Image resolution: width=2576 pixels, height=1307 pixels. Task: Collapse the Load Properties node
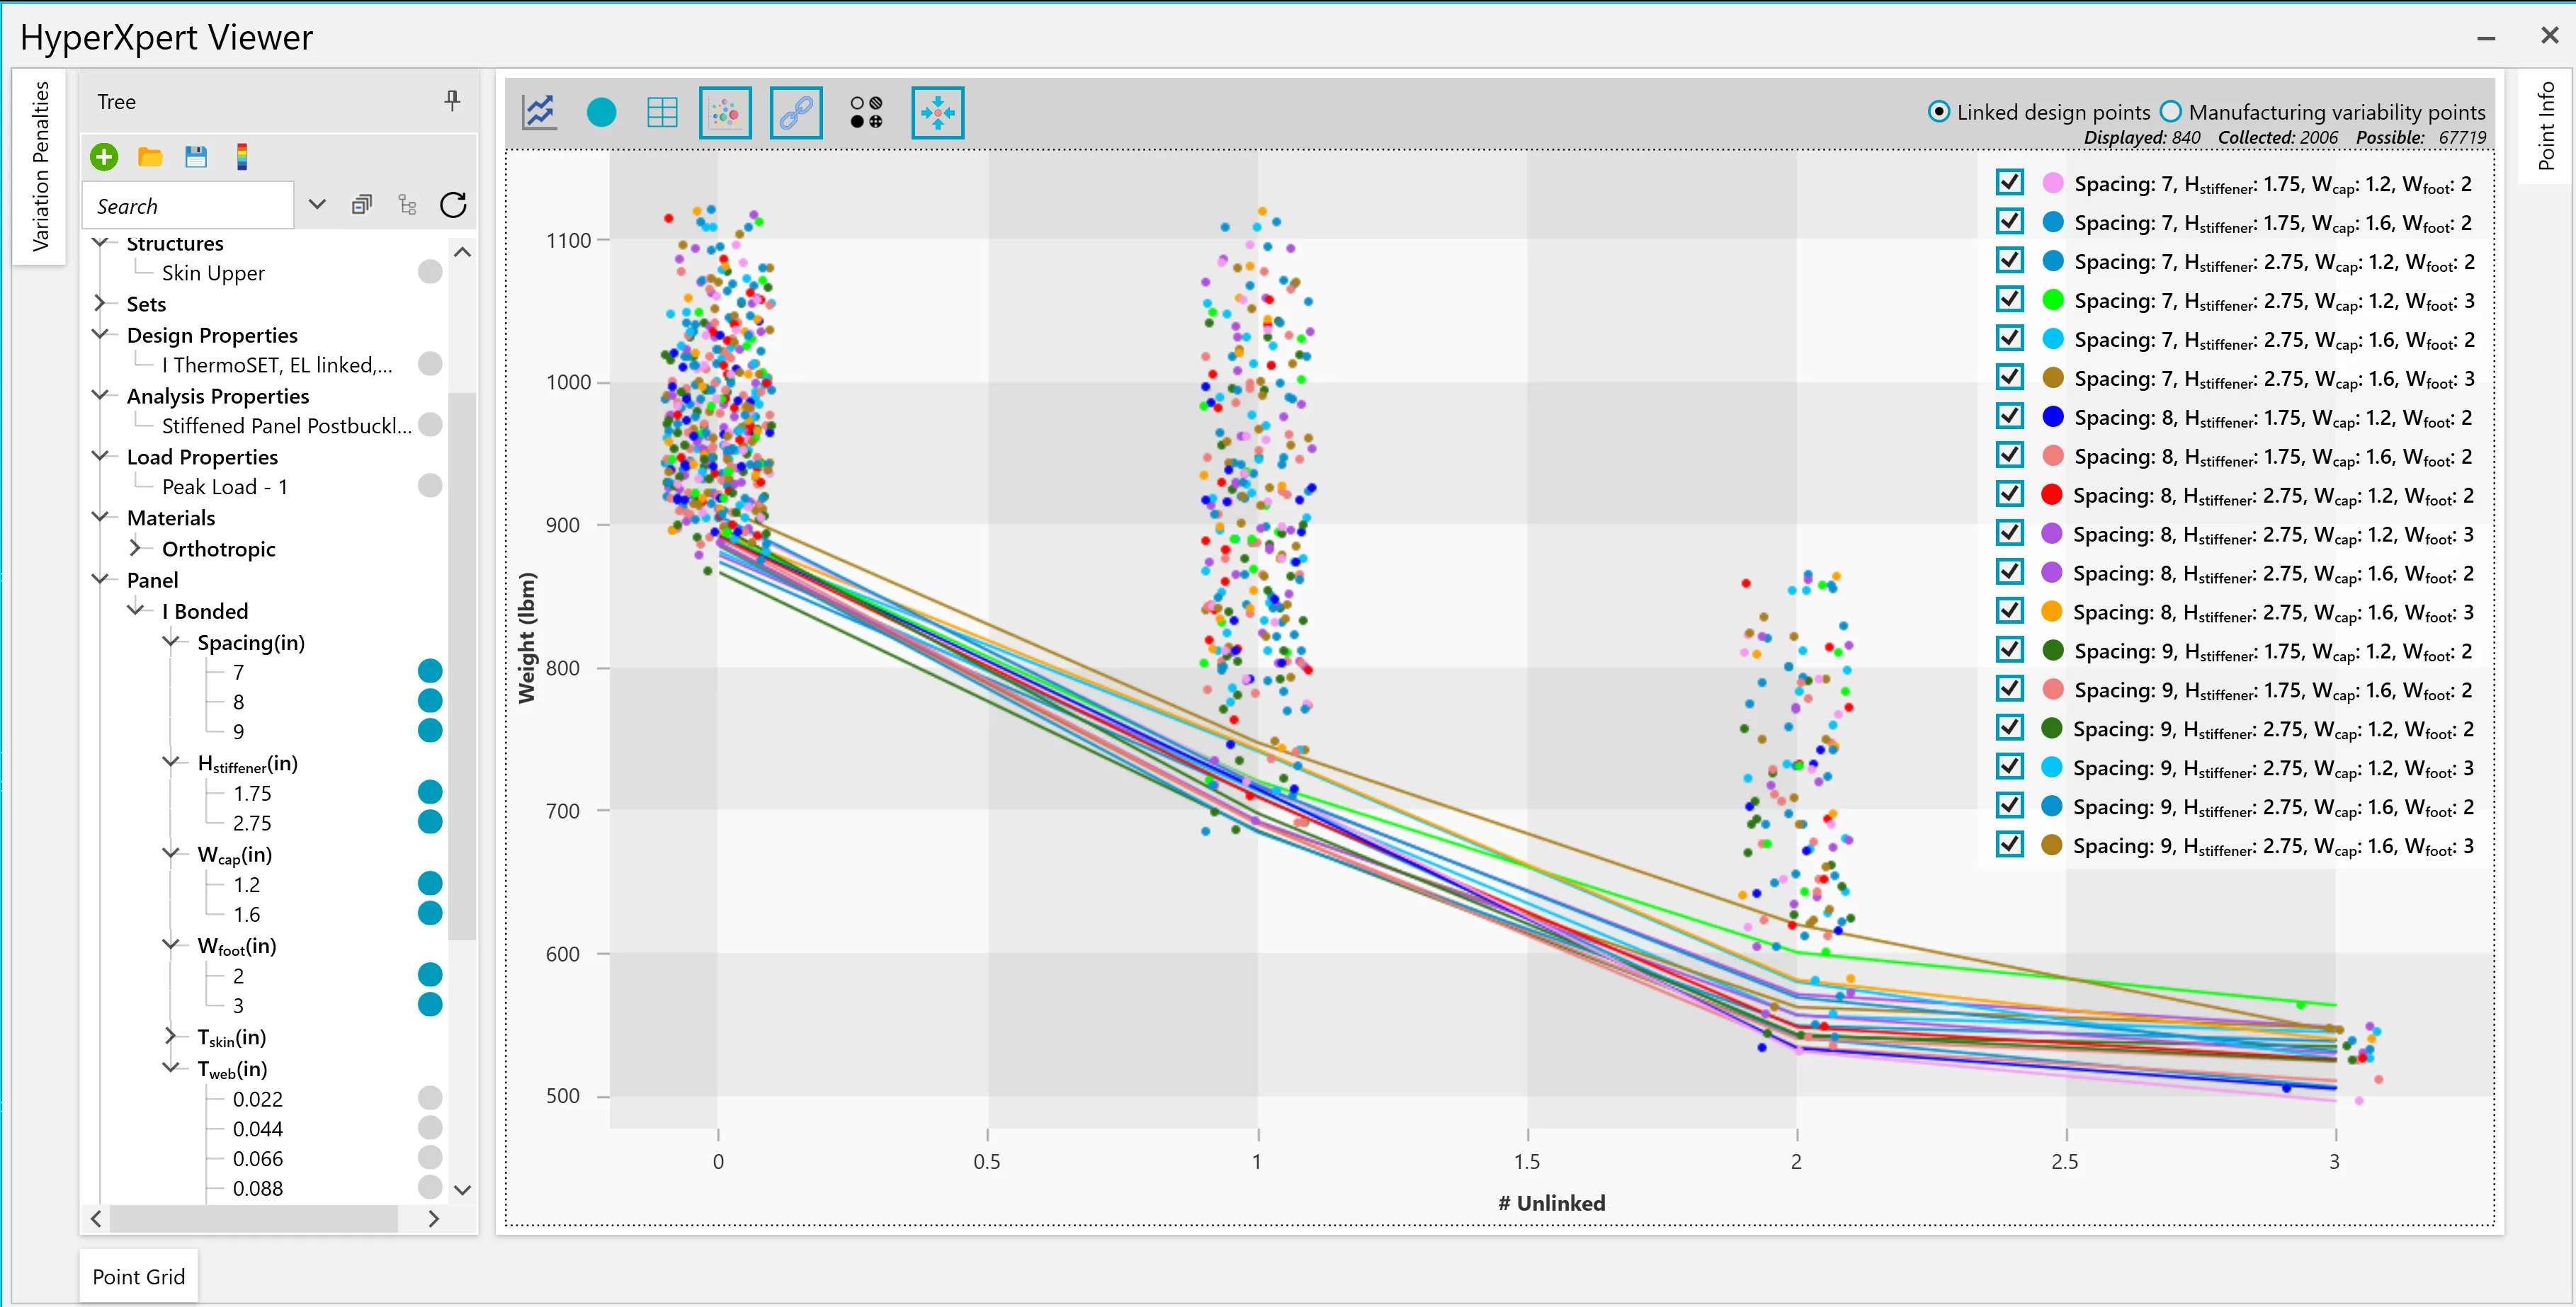(100, 456)
